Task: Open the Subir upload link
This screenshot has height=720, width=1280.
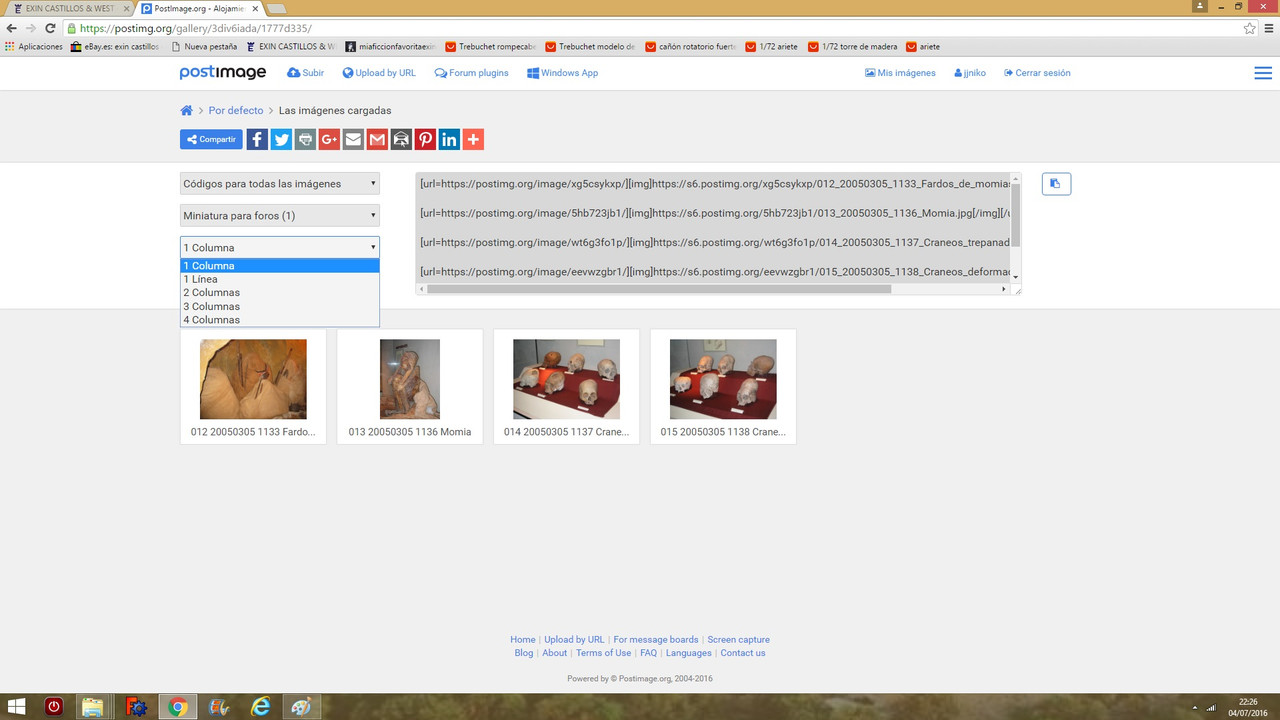Action: 305,73
